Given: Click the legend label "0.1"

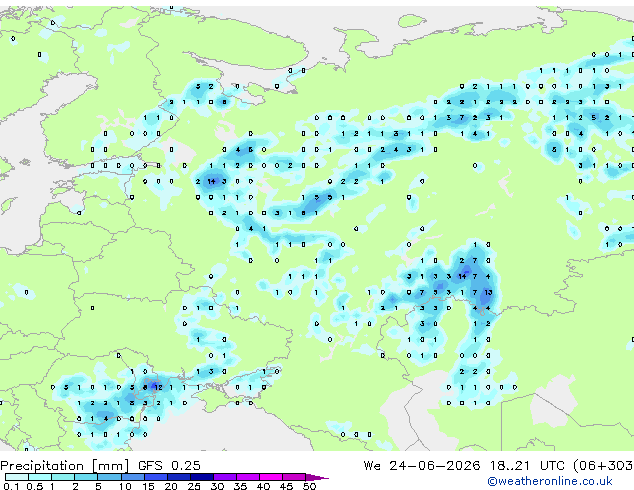Looking at the screenshot, I should point(11,486).
